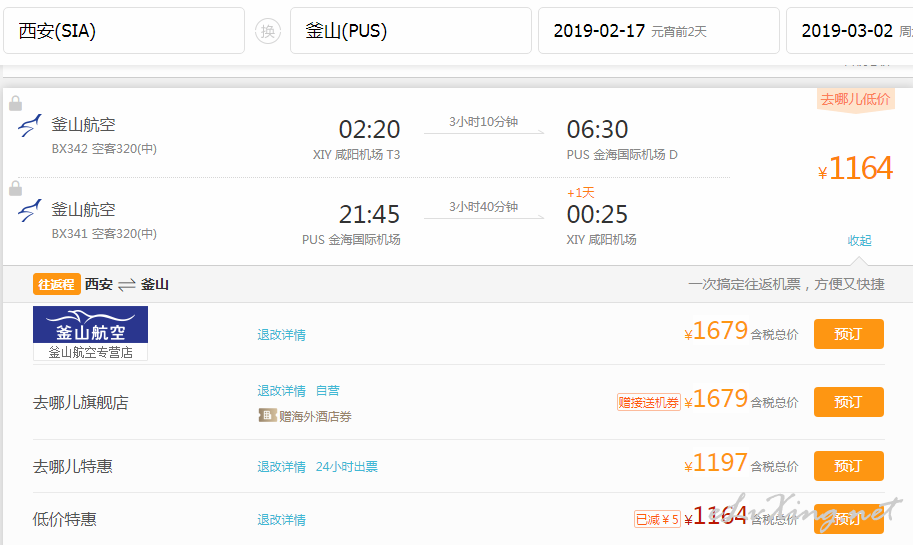Screen dimensions: 913x545
Task: Click the 赠海外酒店券 text
Action: 316,417
